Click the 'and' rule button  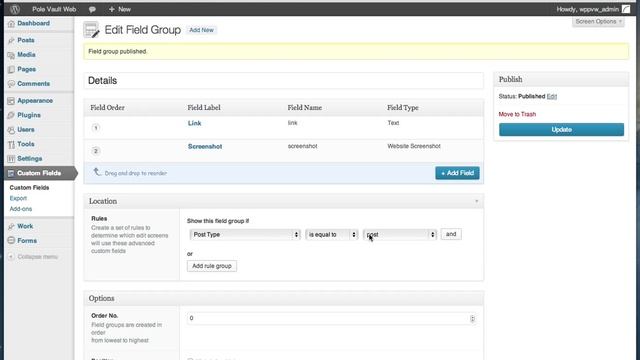click(x=451, y=234)
